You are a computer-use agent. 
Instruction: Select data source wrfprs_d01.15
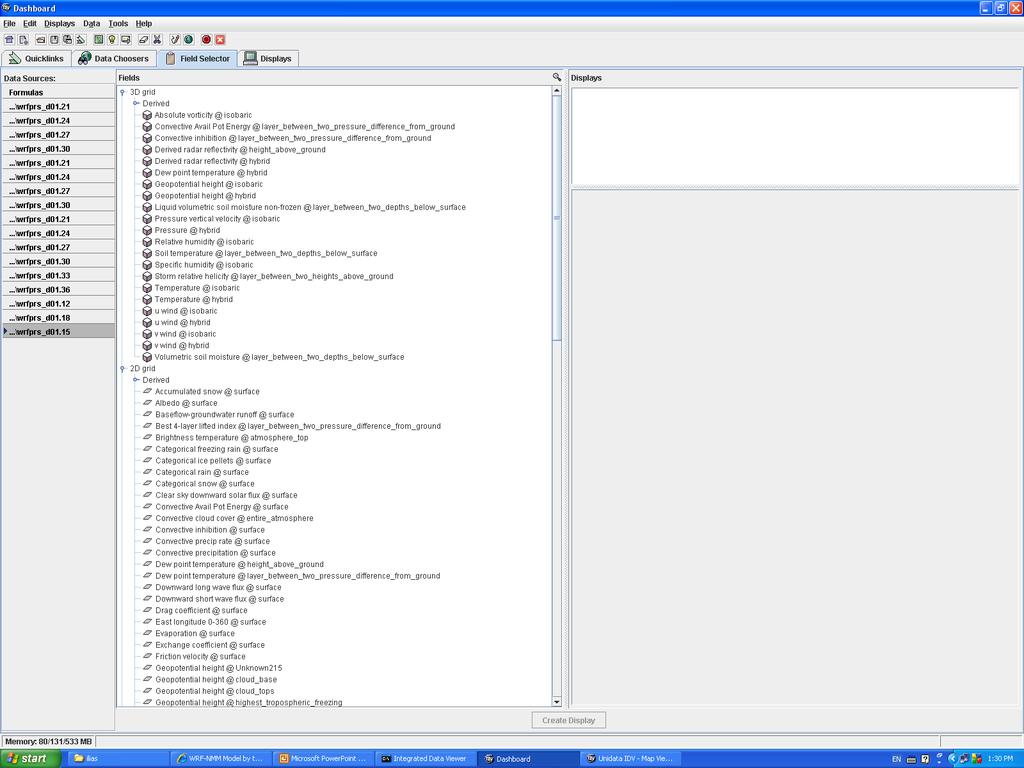[x=58, y=332]
